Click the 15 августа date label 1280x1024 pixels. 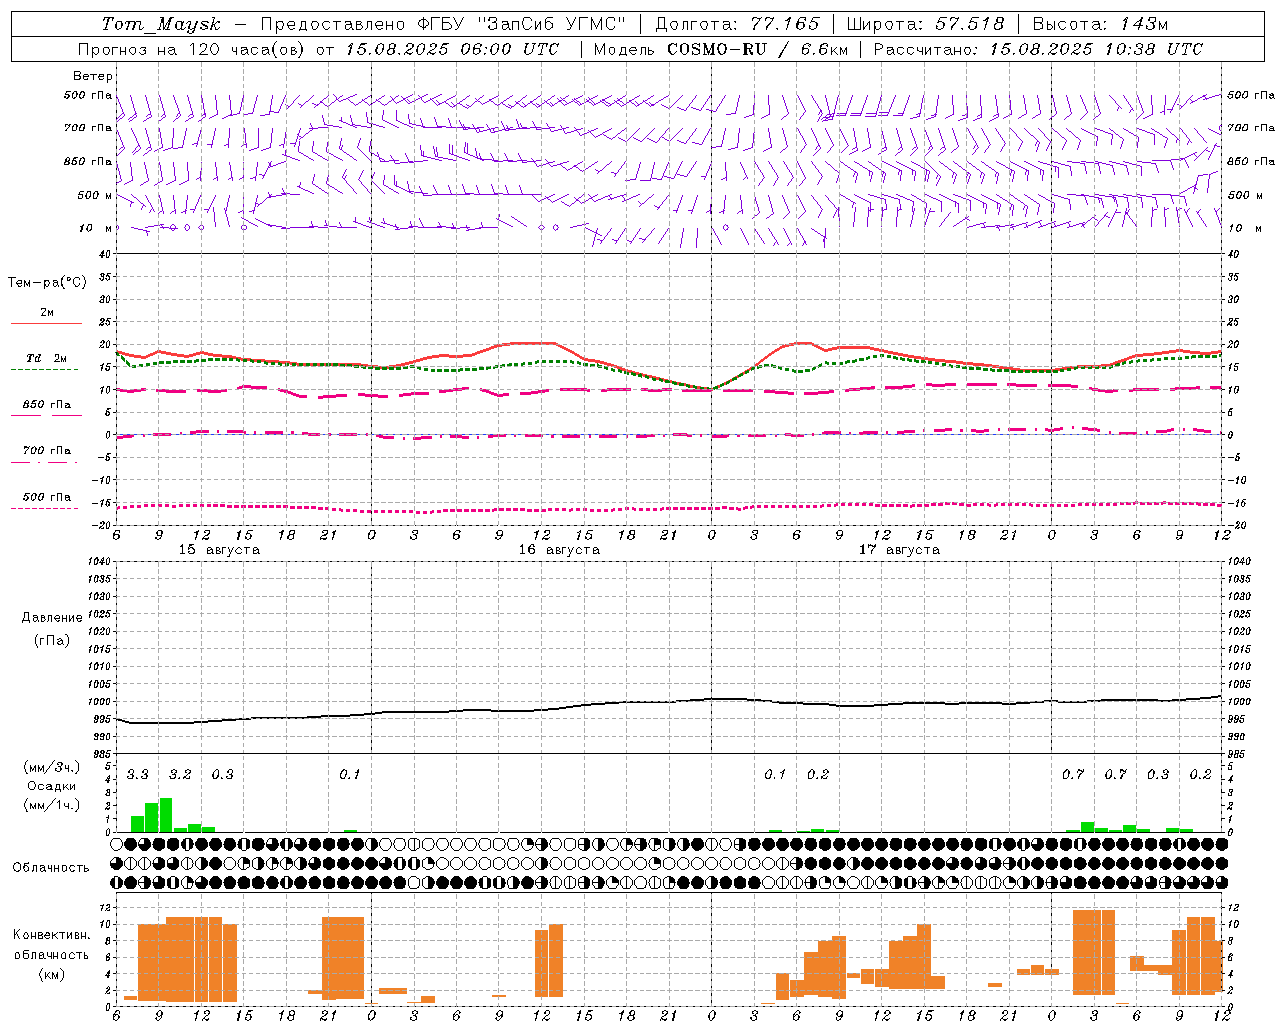point(219,550)
